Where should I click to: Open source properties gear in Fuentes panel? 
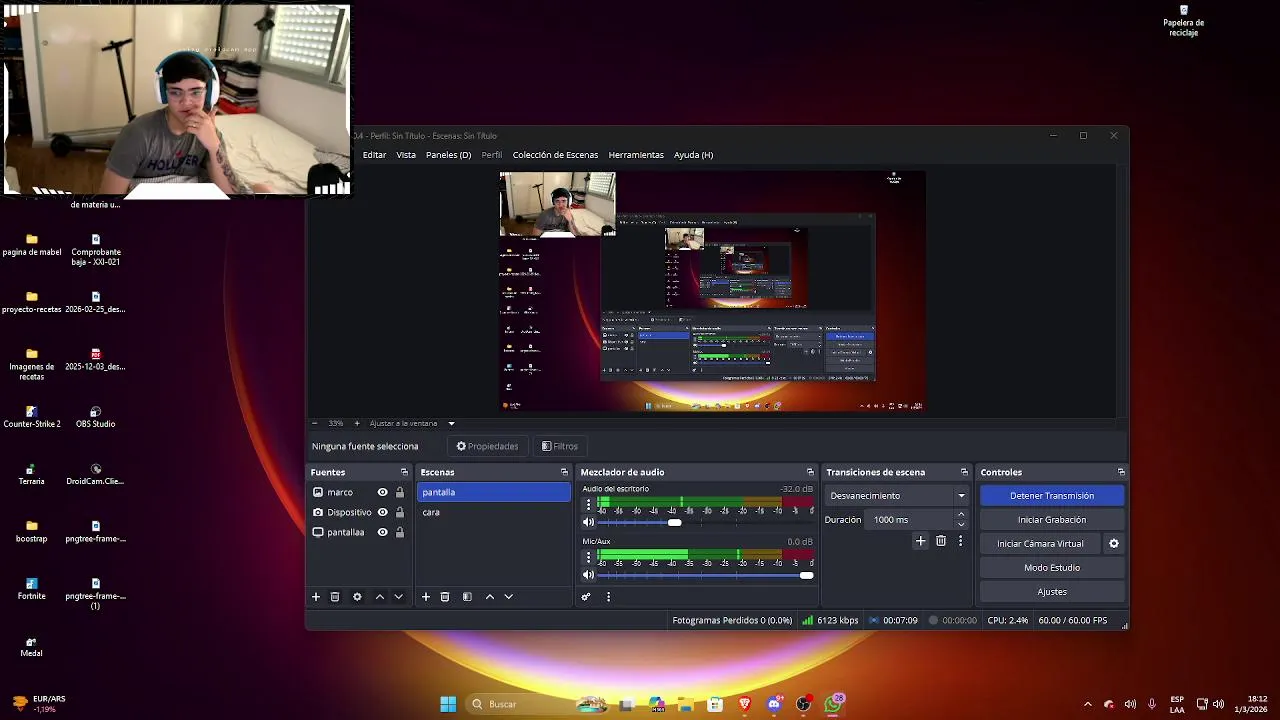point(357,597)
